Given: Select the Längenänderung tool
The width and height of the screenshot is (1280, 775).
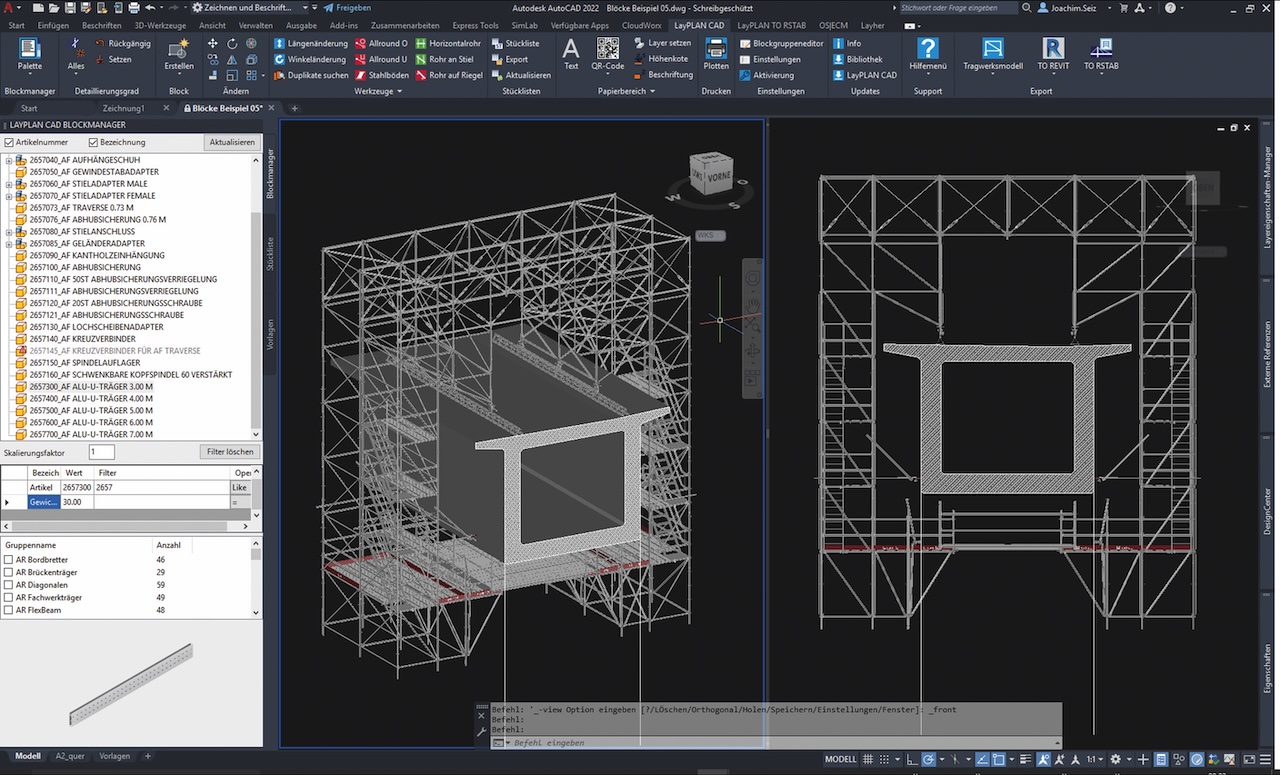Looking at the screenshot, I should tap(310, 44).
